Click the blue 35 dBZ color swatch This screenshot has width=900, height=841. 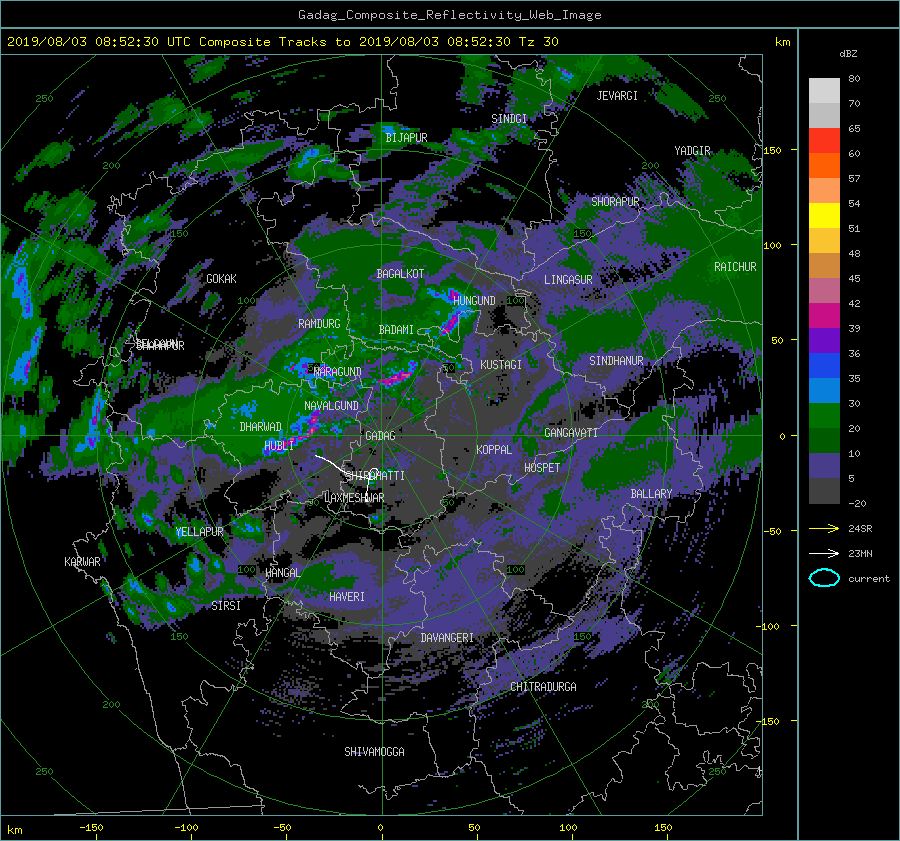tap(824, 365)
